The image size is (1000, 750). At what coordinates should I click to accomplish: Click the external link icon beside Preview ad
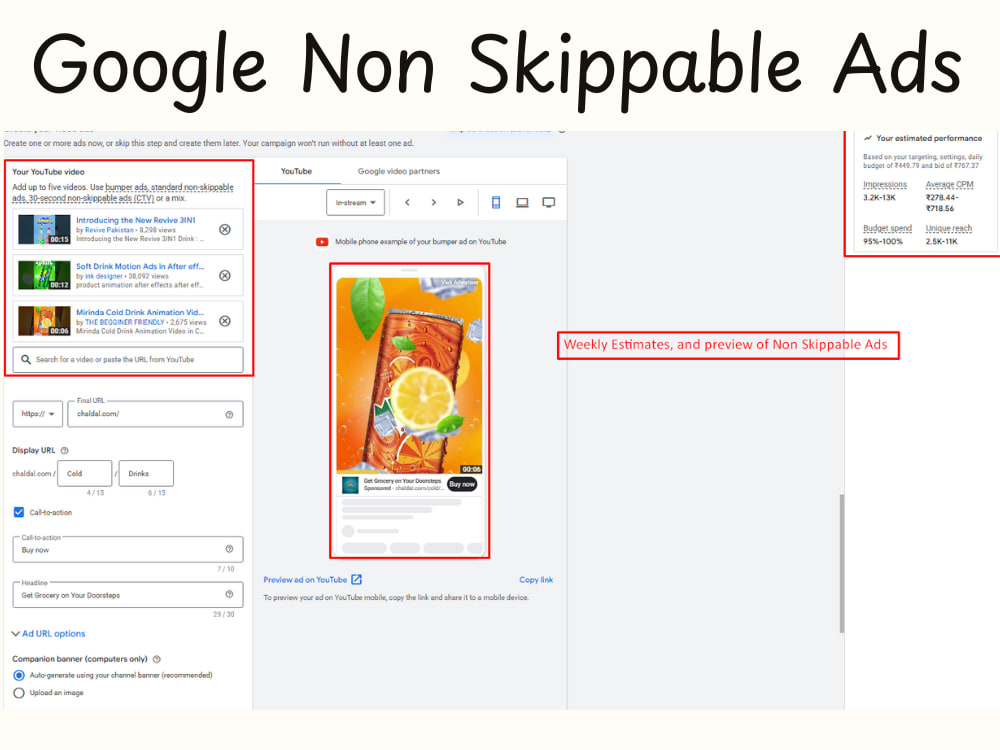357,580
